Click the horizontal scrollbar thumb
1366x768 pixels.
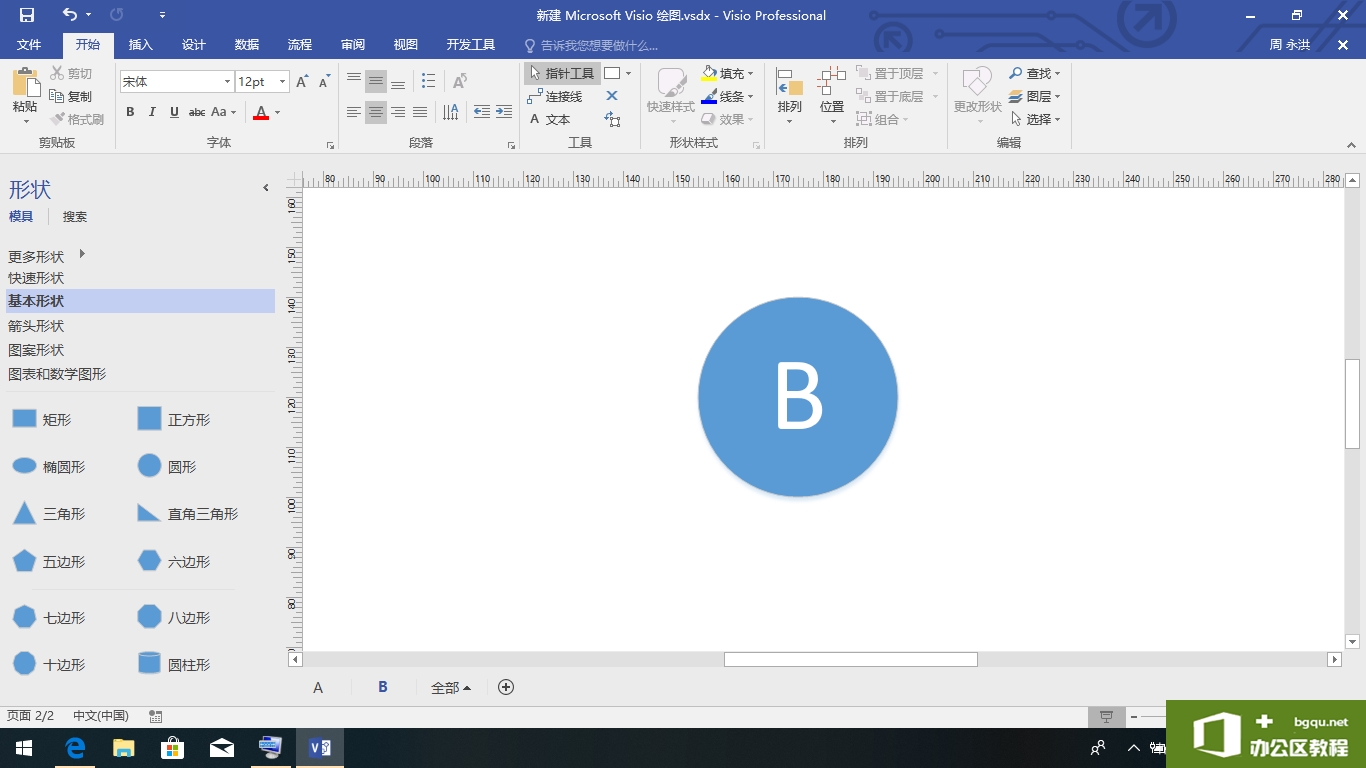pyautogui.click(x=851, y=659)
